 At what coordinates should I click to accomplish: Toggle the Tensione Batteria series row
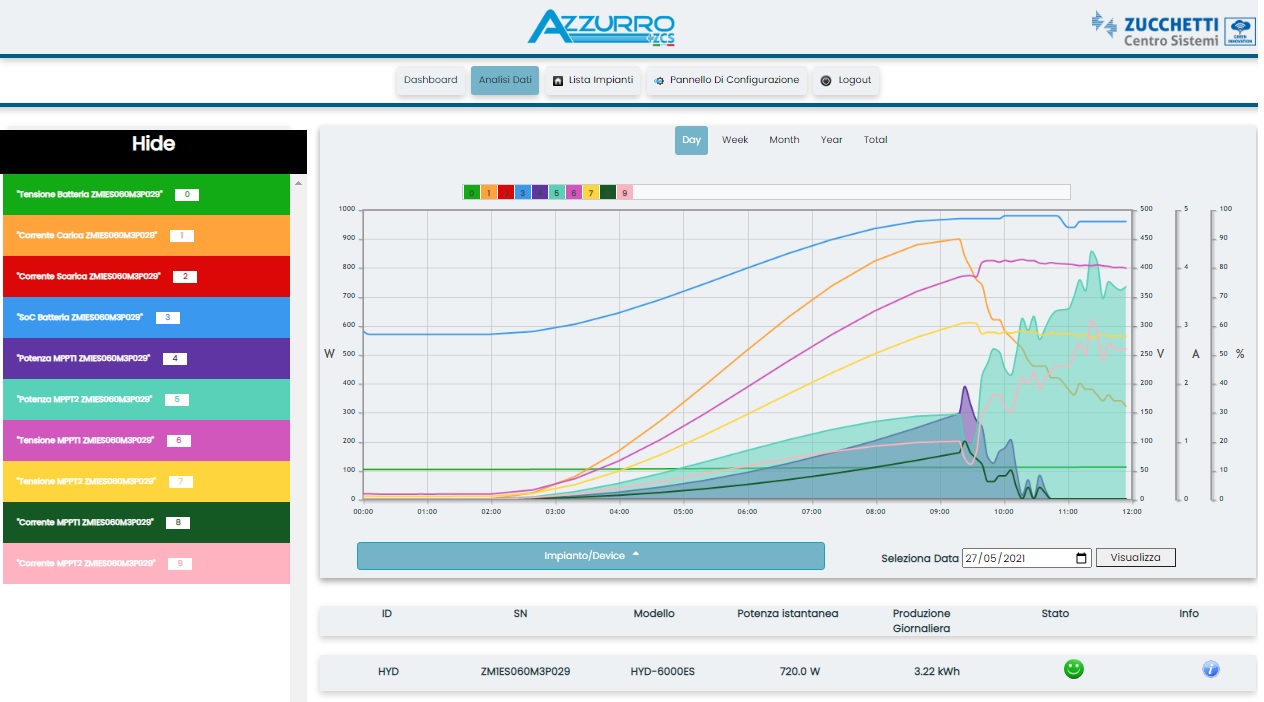pyautogui.click(x=146, y=194)
